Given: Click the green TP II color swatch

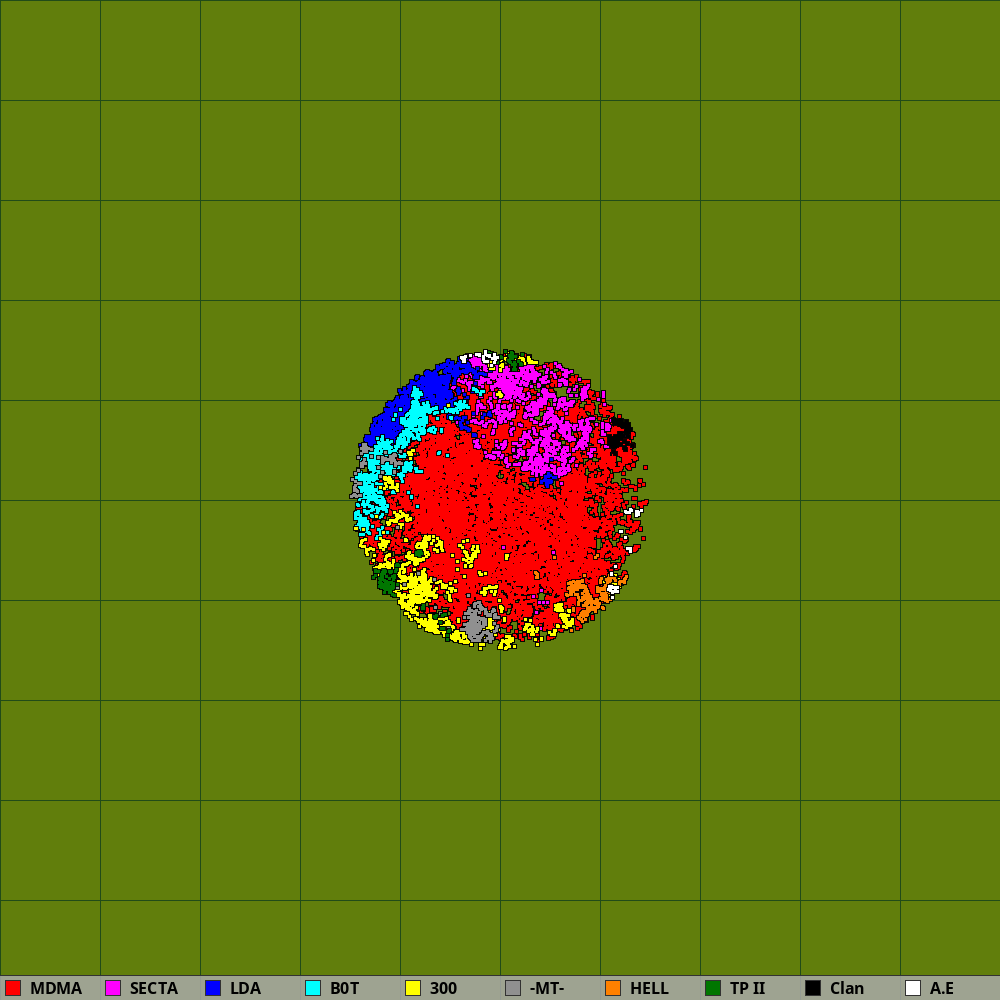Looking at the screenshot, I should [x=713, y=988].
